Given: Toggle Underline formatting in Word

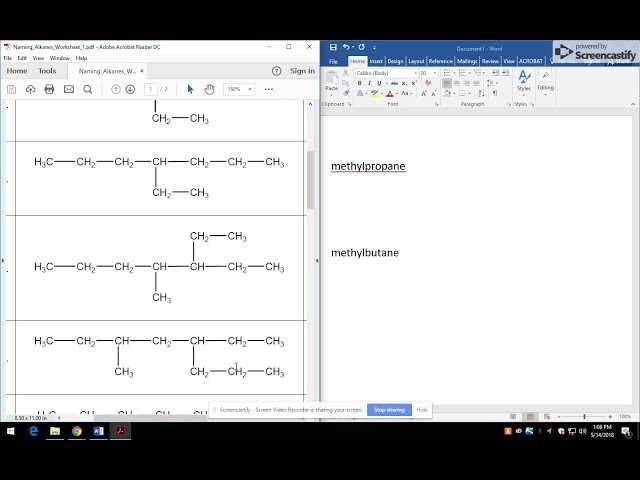Looking at the screenshot, I should click(x=379, y=83).
